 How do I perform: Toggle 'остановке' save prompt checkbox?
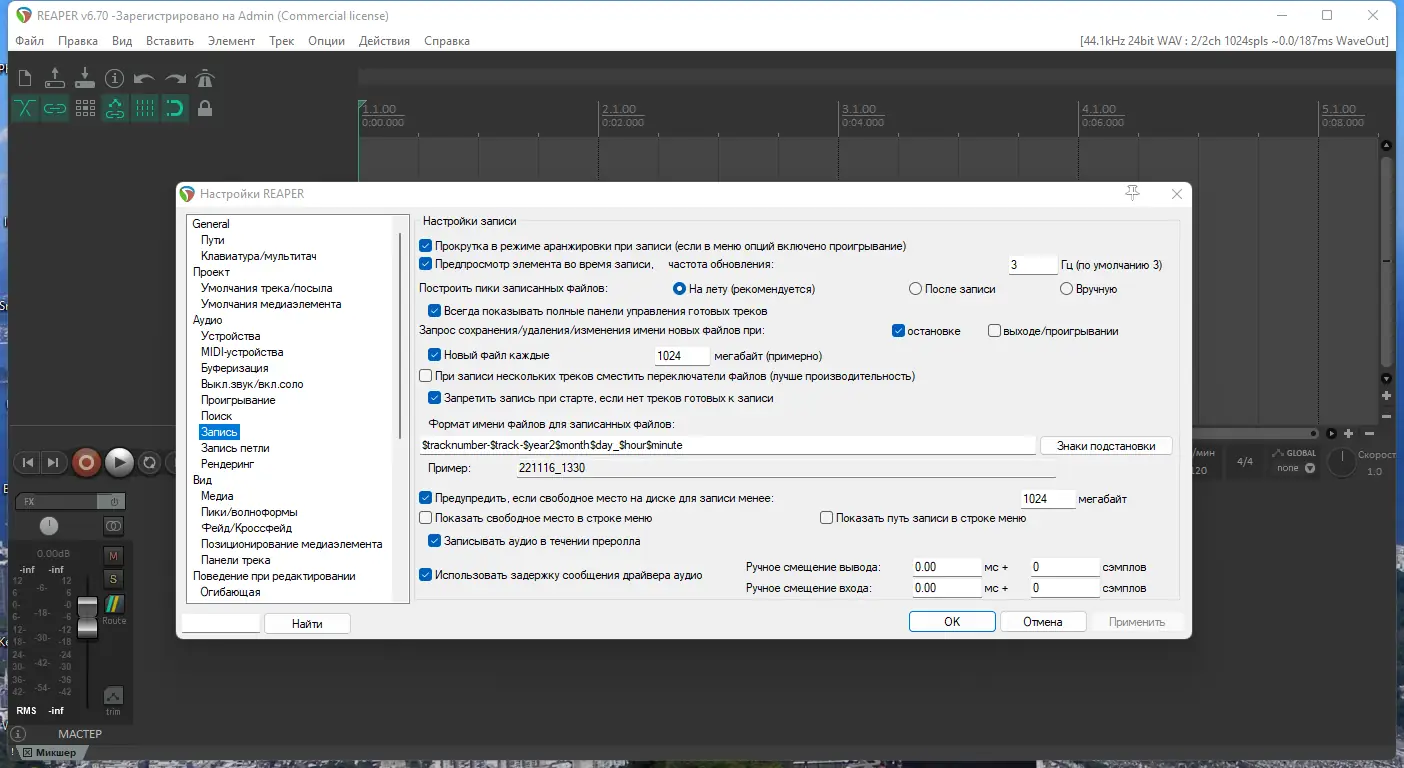point(898,331)
